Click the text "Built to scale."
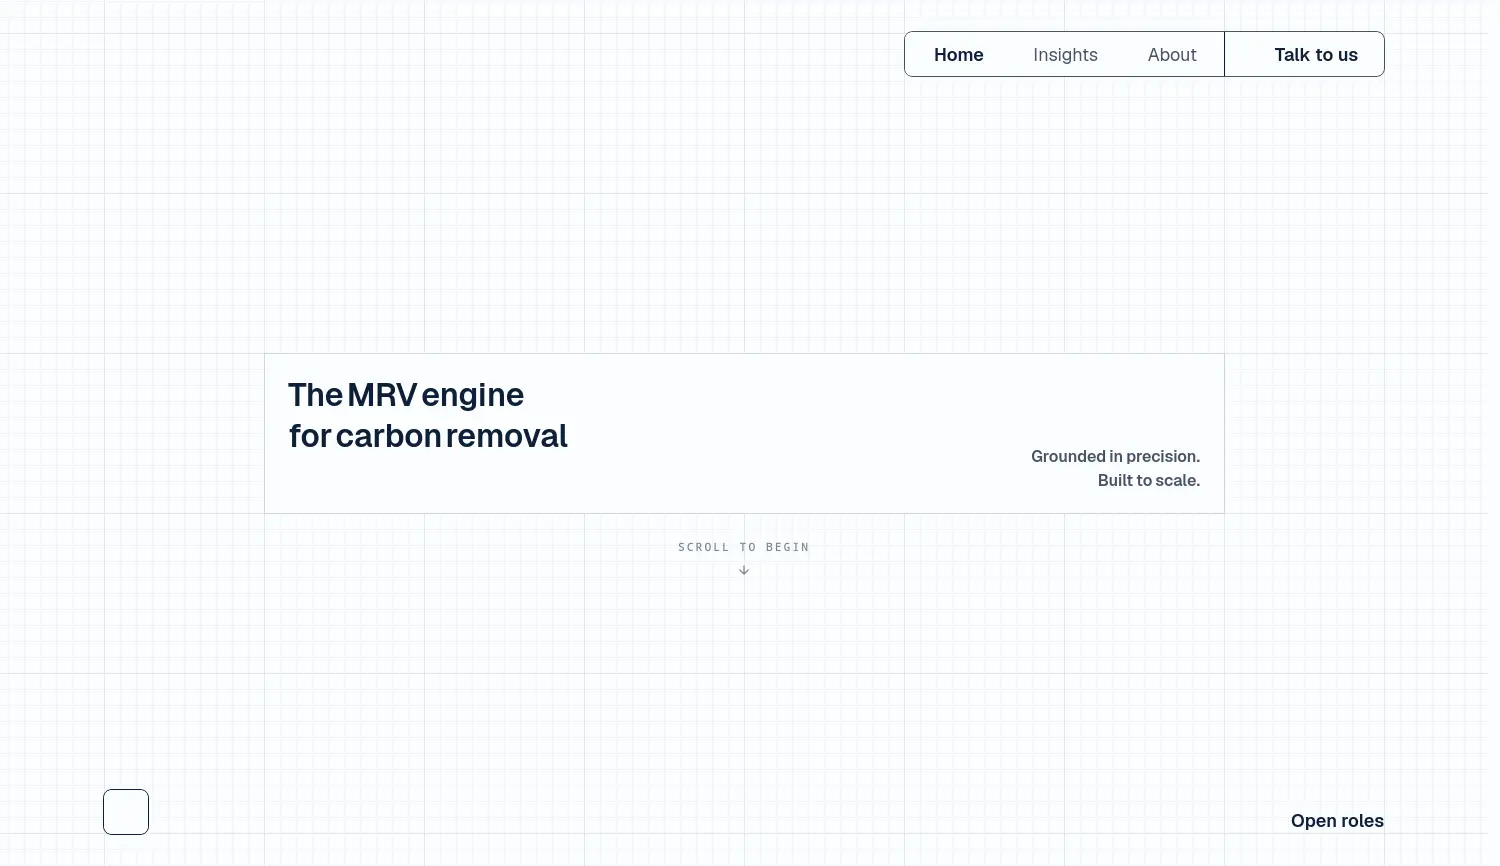1500x866 pixels. point(1148,480)
